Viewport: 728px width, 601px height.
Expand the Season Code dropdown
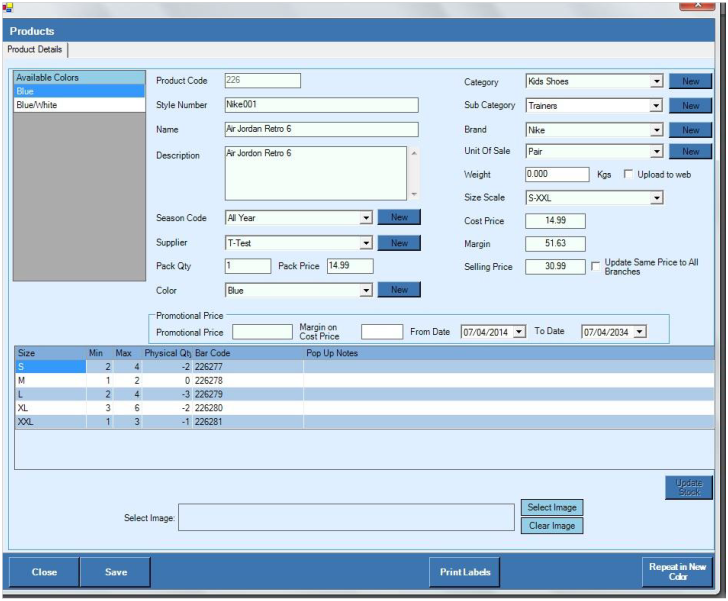pos(366,218)
